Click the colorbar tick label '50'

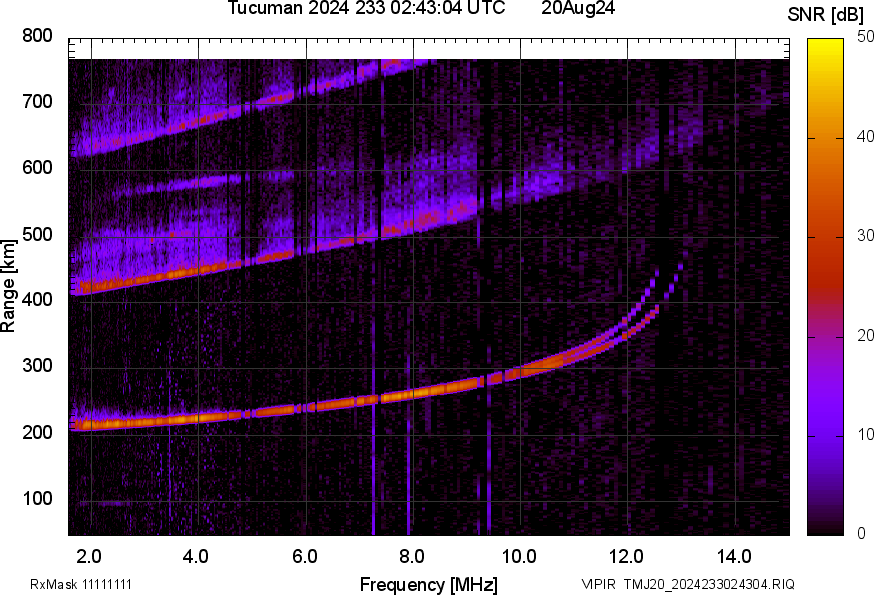865,37
